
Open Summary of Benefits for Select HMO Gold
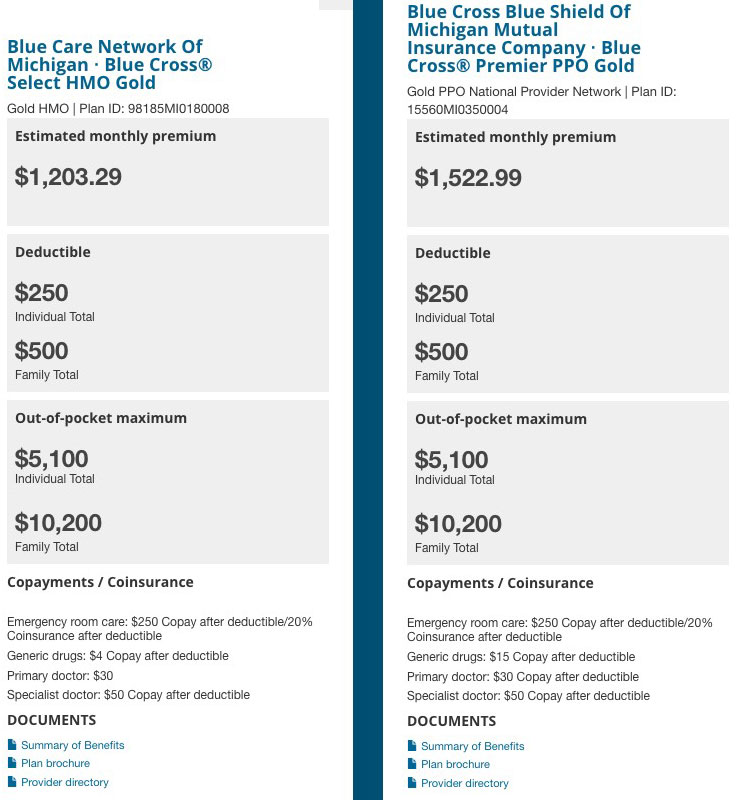(x=72, y=745)
